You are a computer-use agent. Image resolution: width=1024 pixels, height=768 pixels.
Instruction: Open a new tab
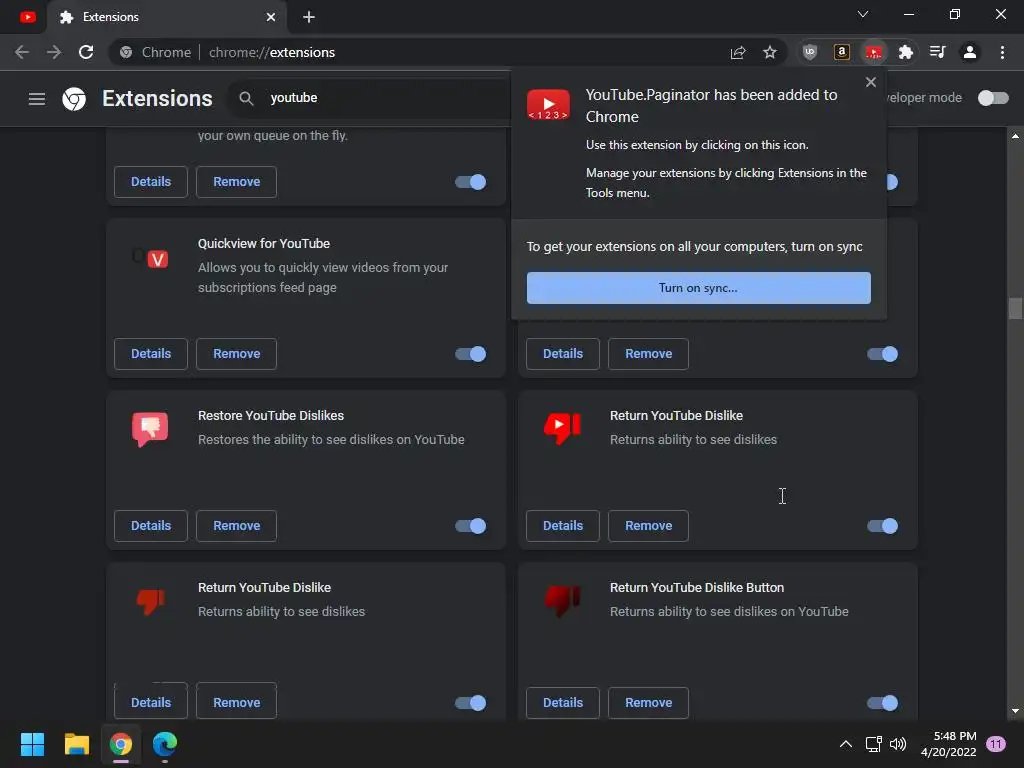coord(309,17)
